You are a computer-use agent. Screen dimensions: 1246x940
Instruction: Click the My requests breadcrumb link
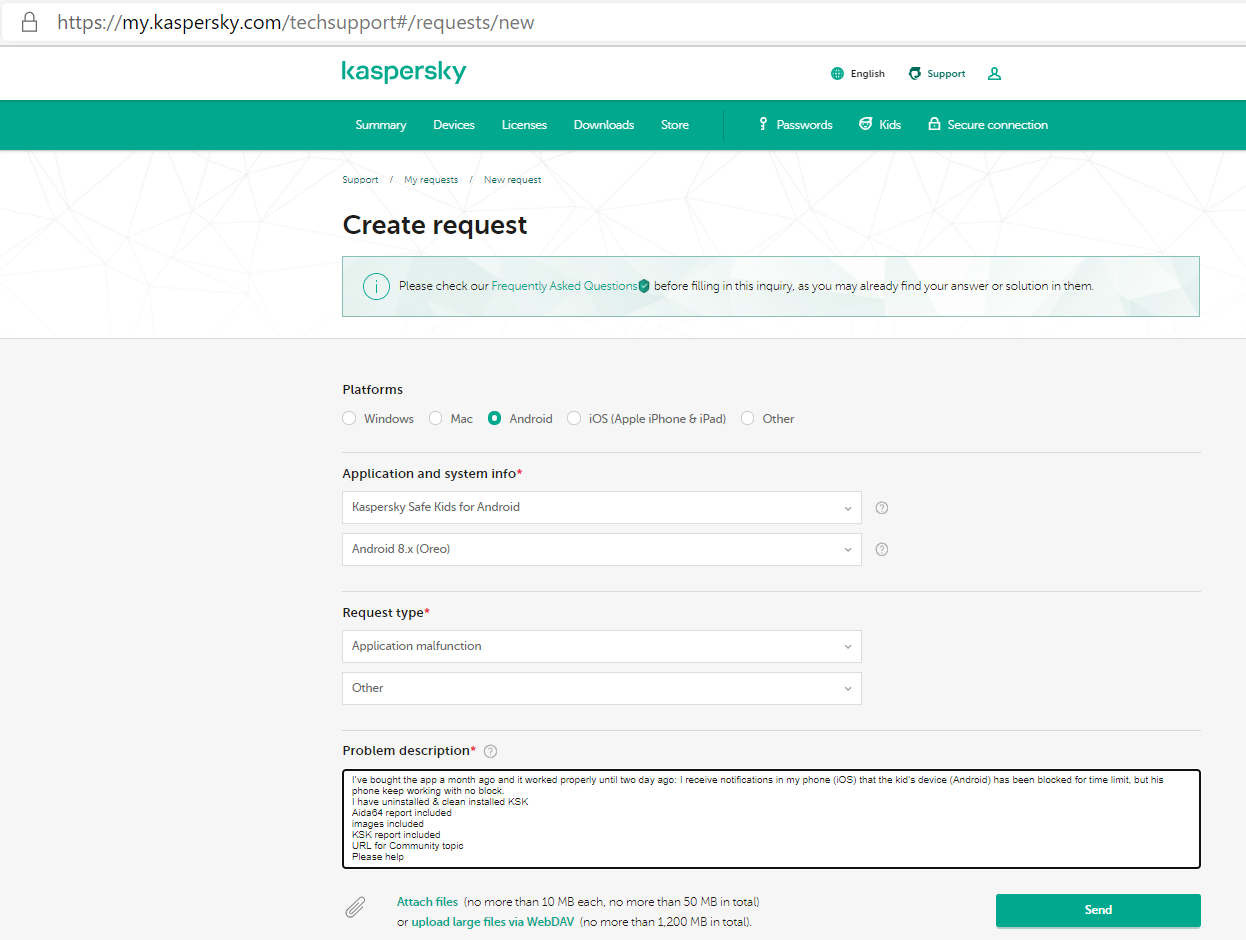431,180
